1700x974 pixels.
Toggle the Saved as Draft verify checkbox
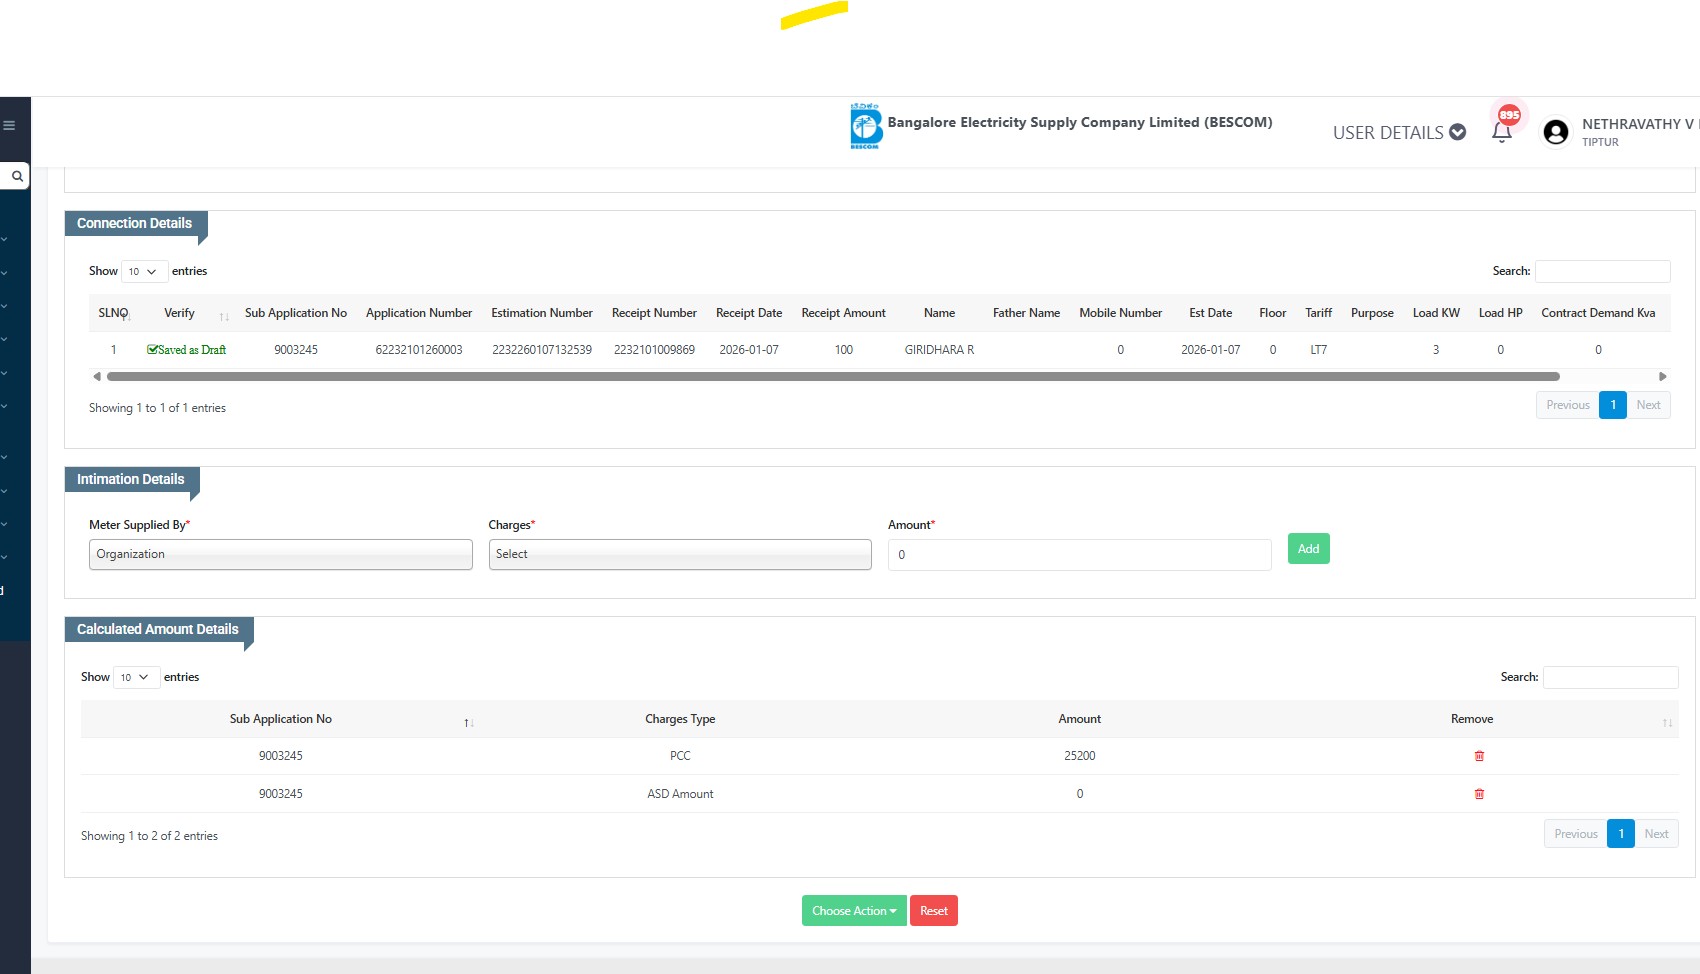153,350
